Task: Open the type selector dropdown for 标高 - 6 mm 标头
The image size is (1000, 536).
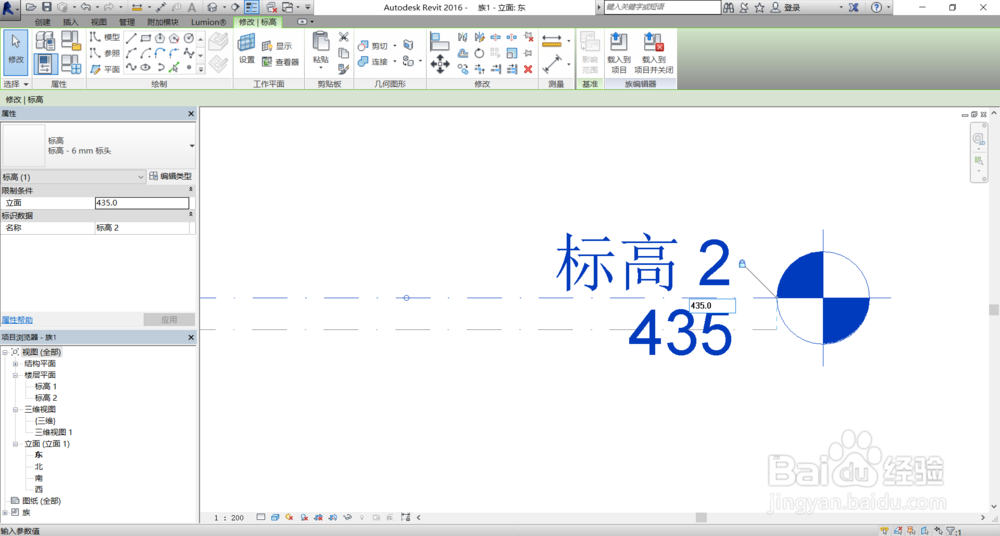Action: coord(192,145)
